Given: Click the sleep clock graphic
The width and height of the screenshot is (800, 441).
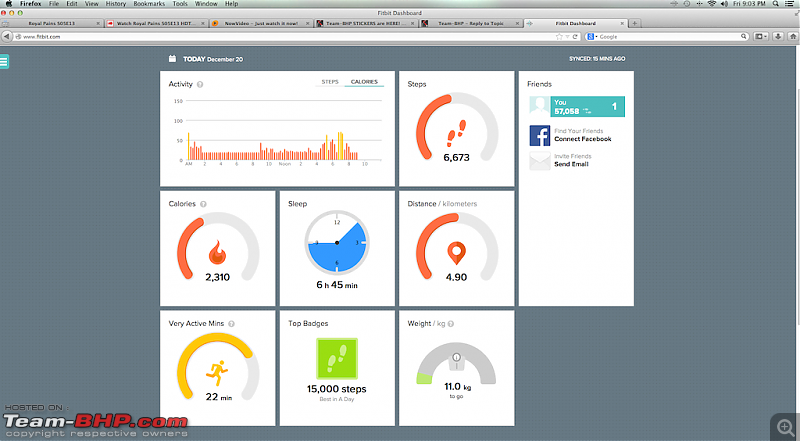Looking at the screenshot, I should coord(337,243).
